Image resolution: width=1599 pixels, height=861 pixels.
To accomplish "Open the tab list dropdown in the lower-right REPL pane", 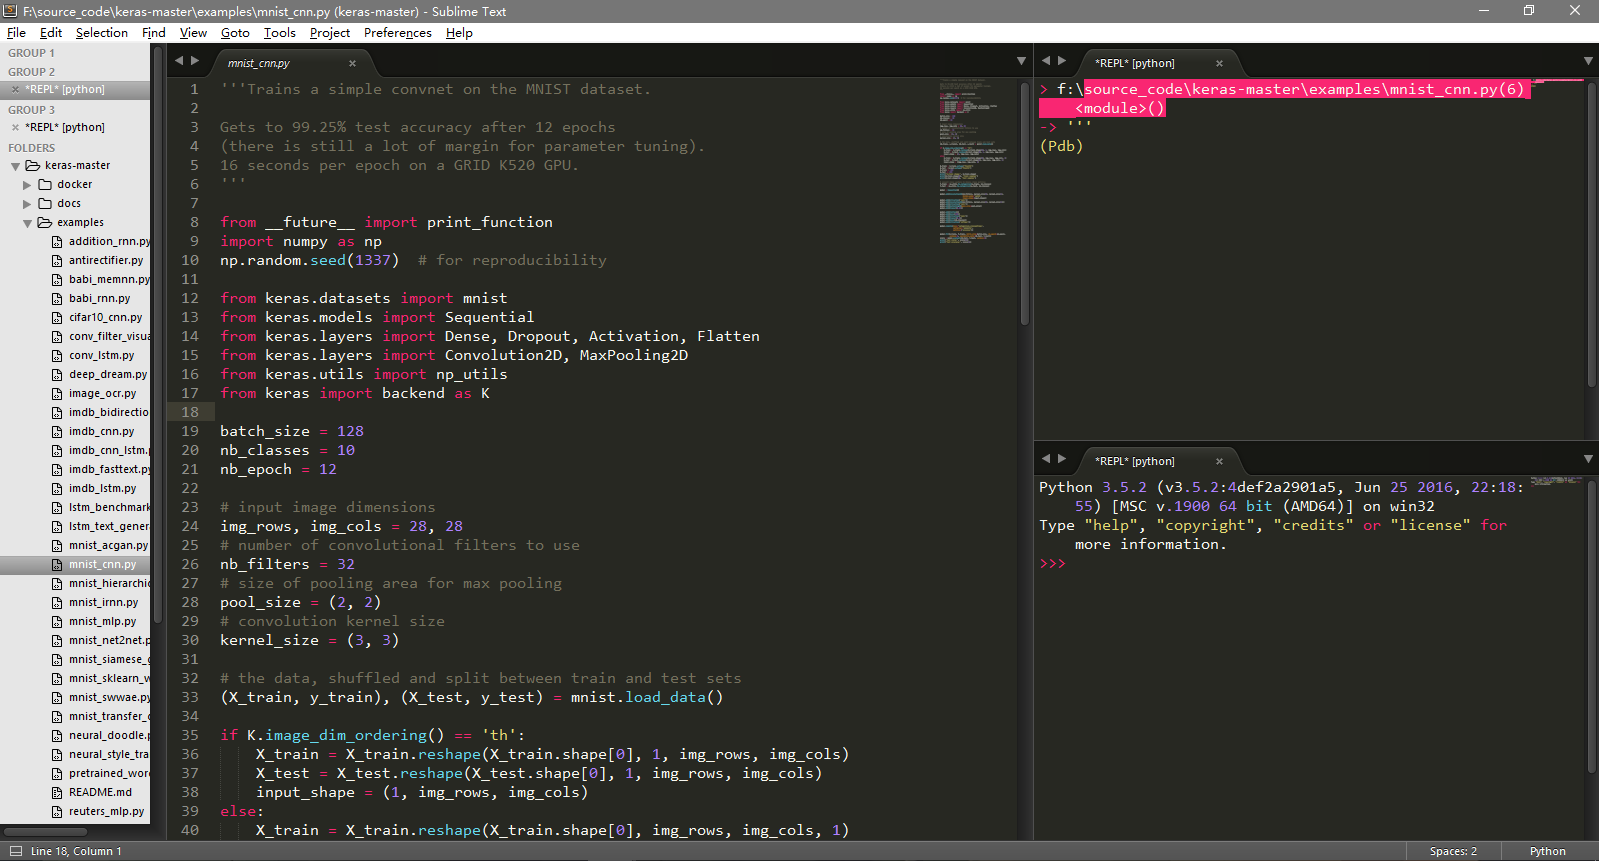I will click(x=1588, y=459).
